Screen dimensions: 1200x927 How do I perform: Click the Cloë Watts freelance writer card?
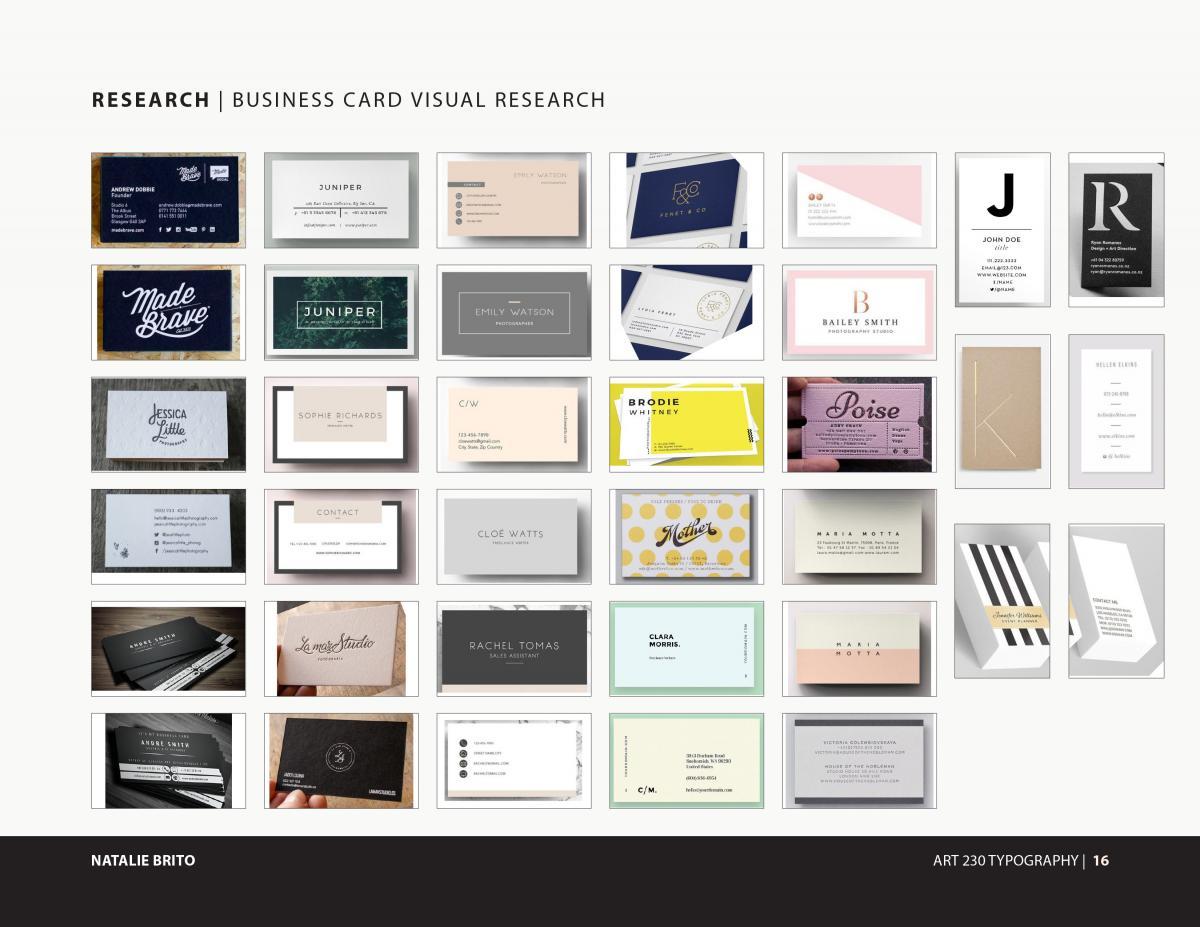(x=512, y=537)
